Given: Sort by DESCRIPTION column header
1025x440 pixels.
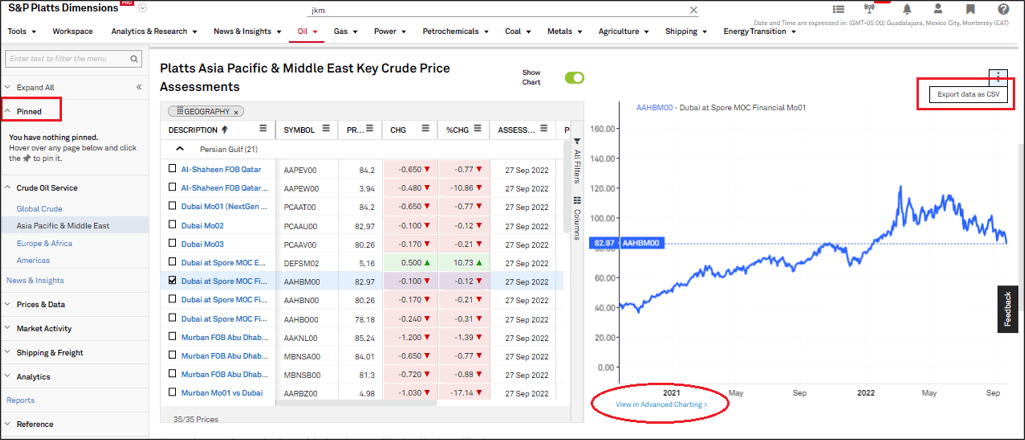Looking at the screenshot, I should pyautogui.click(x=193, y=129).
